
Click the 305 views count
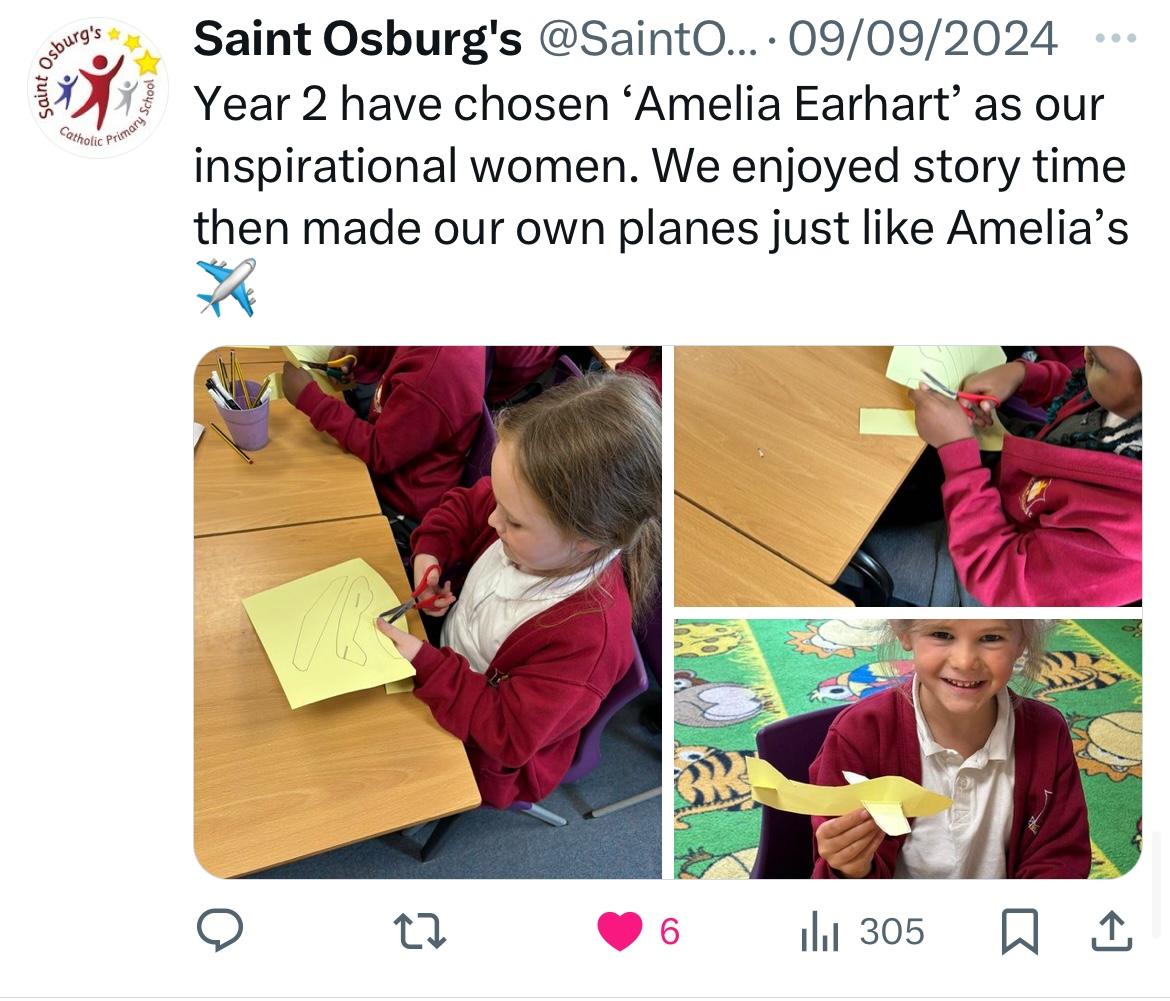click(x=892, y=932)
